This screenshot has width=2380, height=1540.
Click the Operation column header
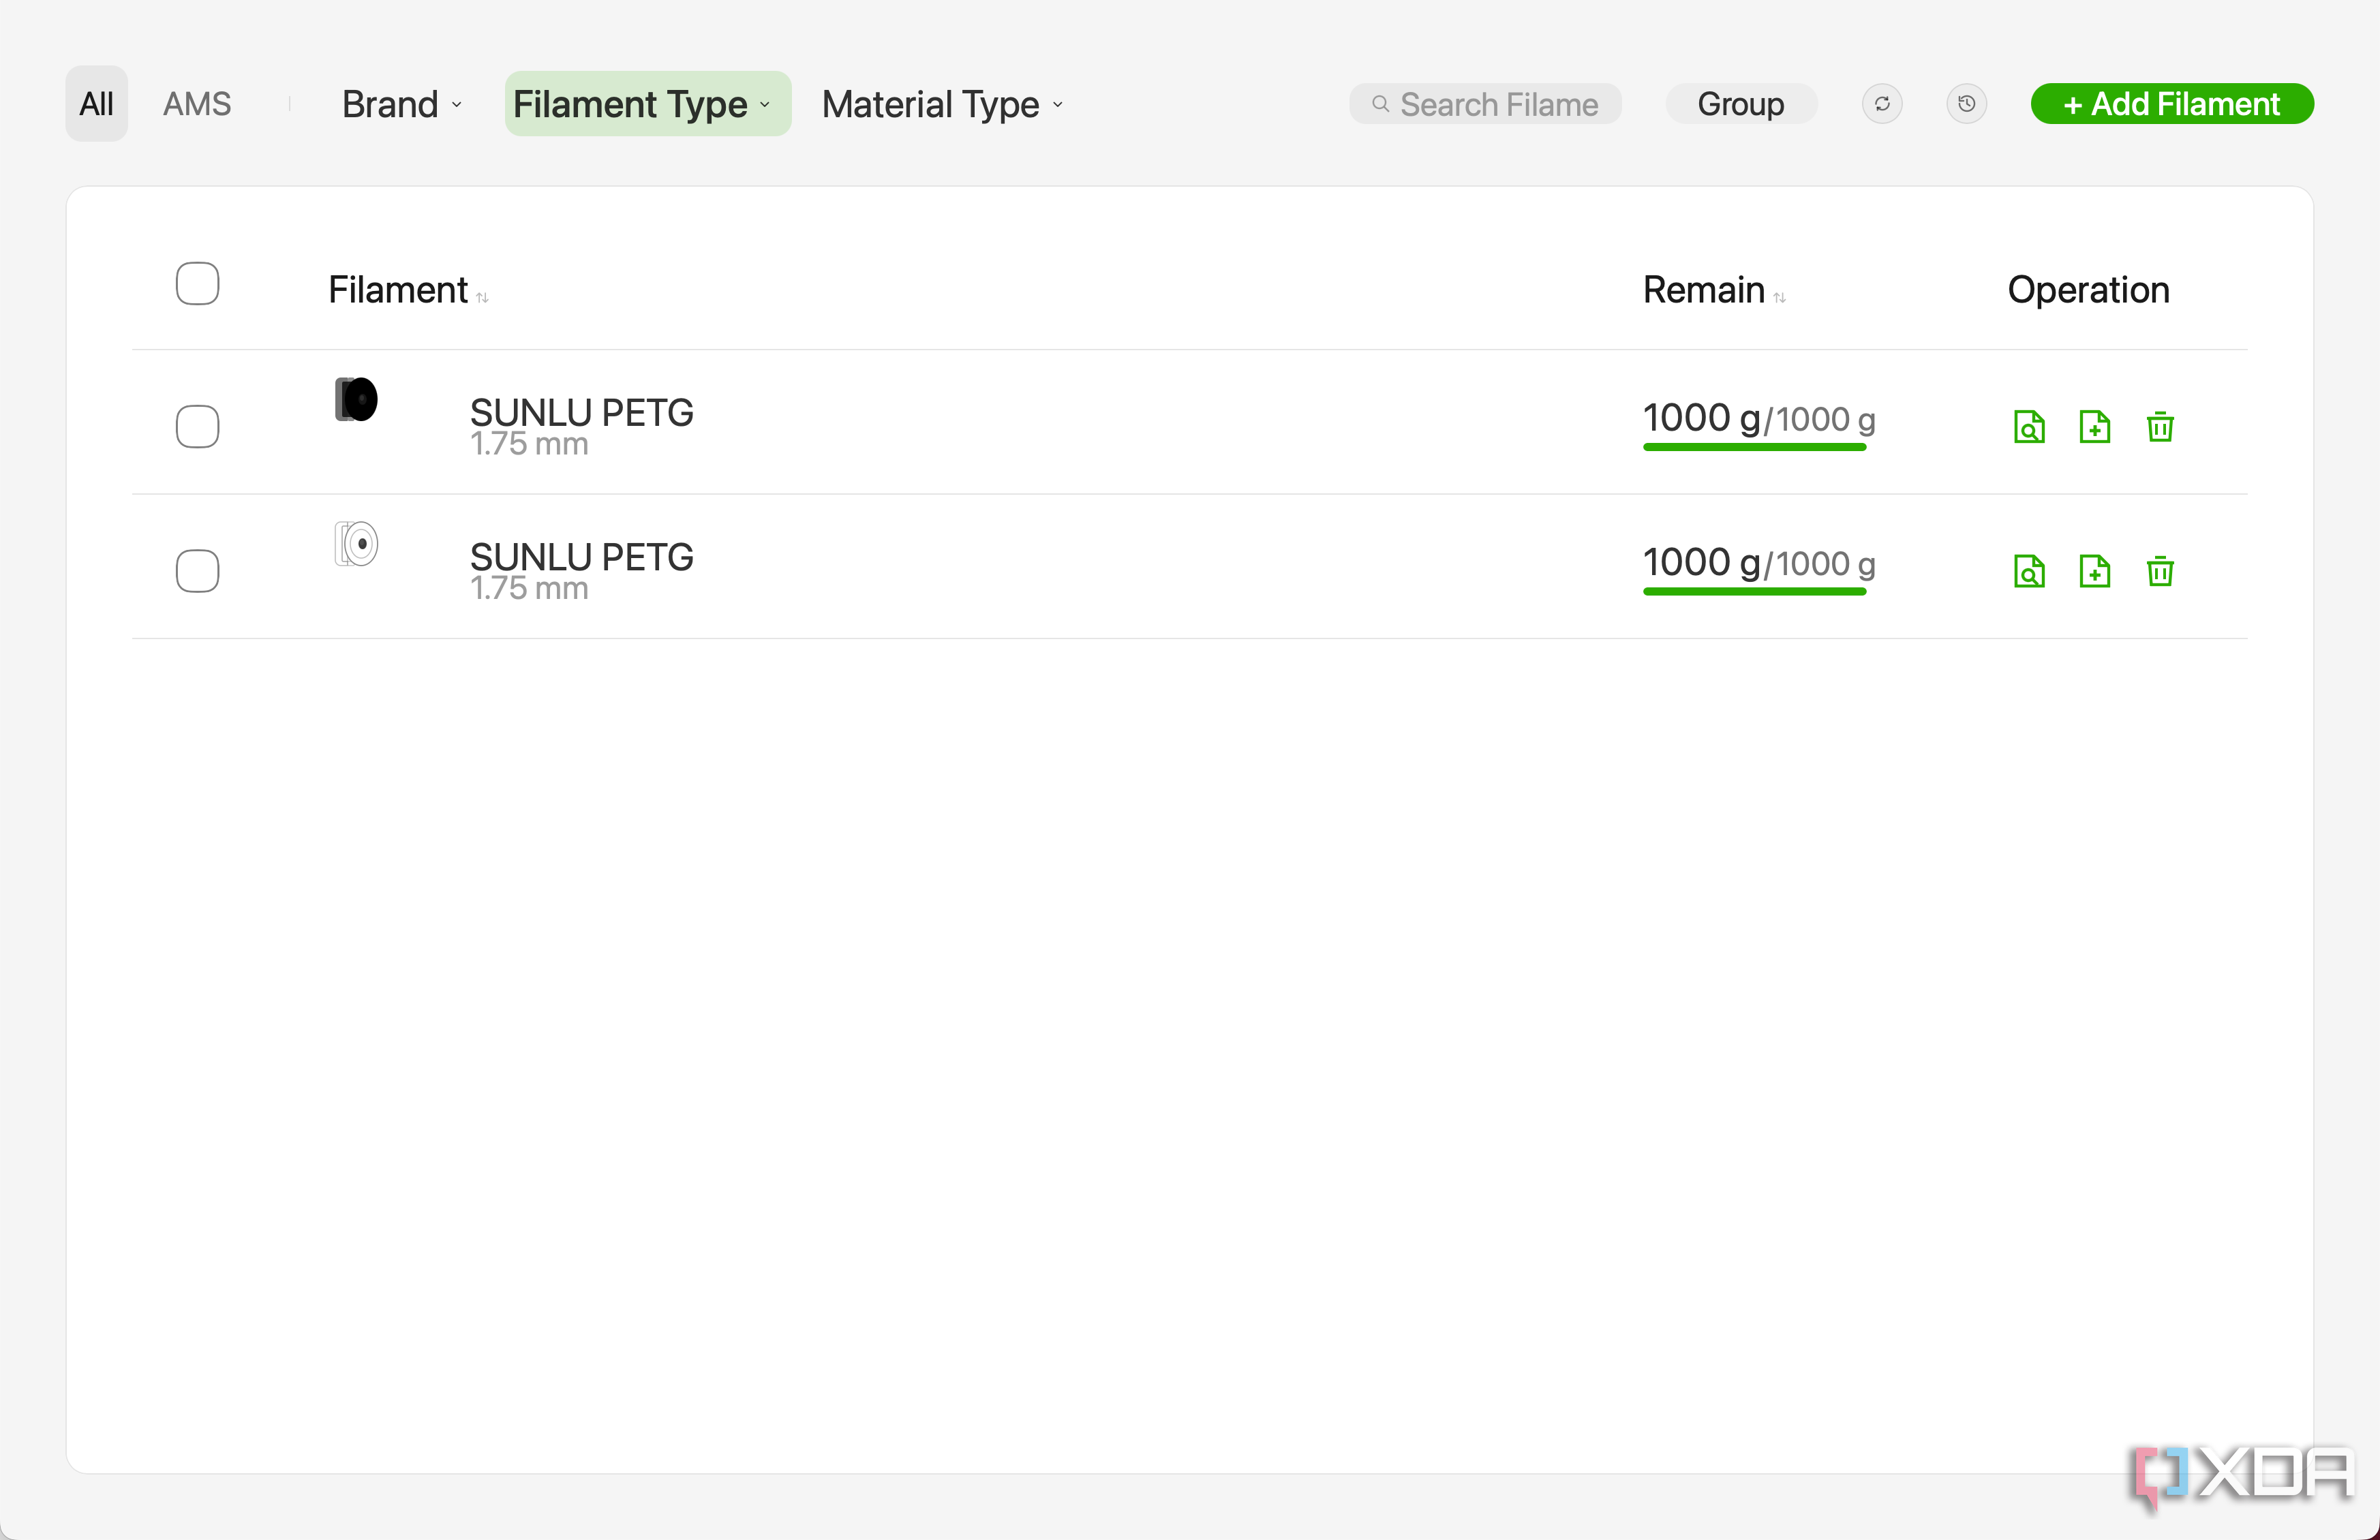coord(2088,290)
